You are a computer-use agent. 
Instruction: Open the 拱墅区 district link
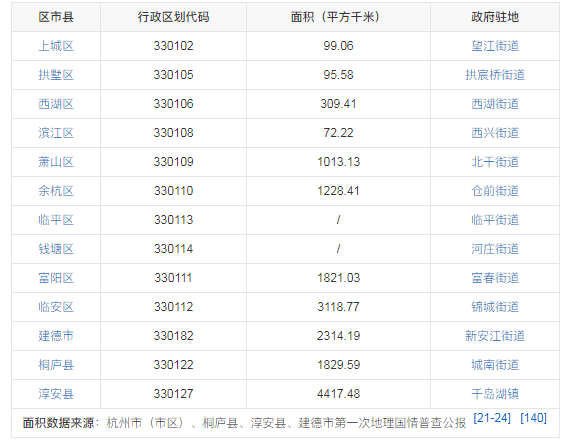(56, 75)
